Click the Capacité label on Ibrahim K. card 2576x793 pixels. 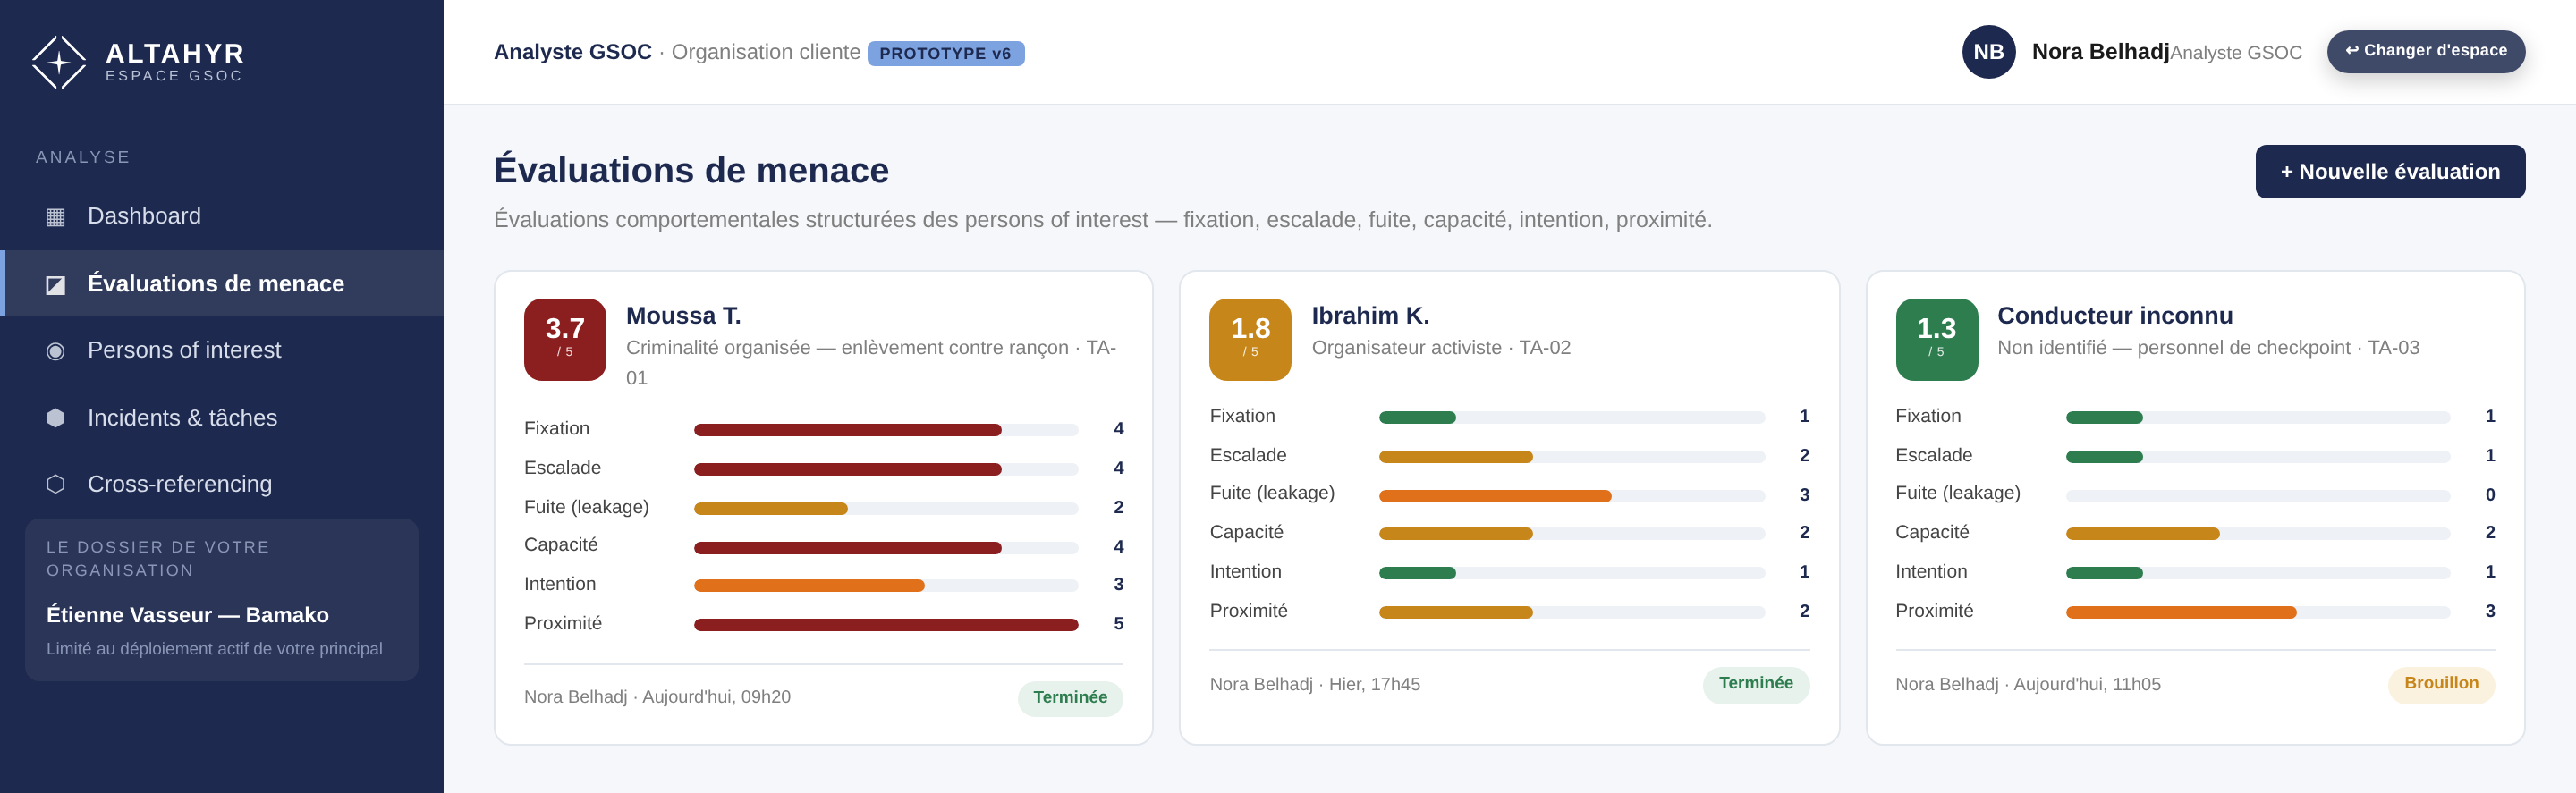pos(1246,533)
